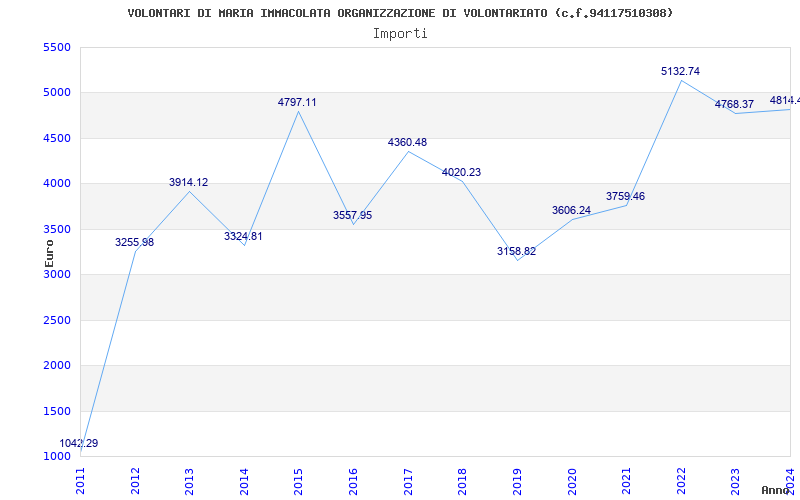Click the 2024 x-axis year label
Image resolution: width=800 pixels, height=500 pixels.
790,481
